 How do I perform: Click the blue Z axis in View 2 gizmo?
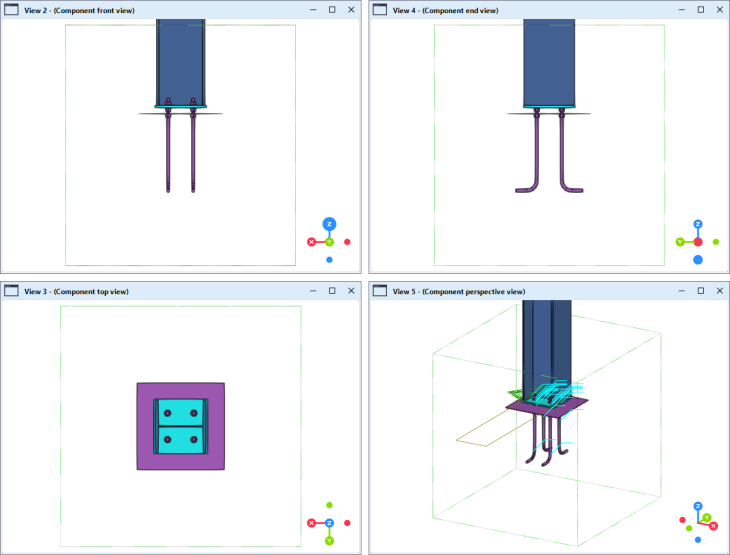tap(330, 224)
